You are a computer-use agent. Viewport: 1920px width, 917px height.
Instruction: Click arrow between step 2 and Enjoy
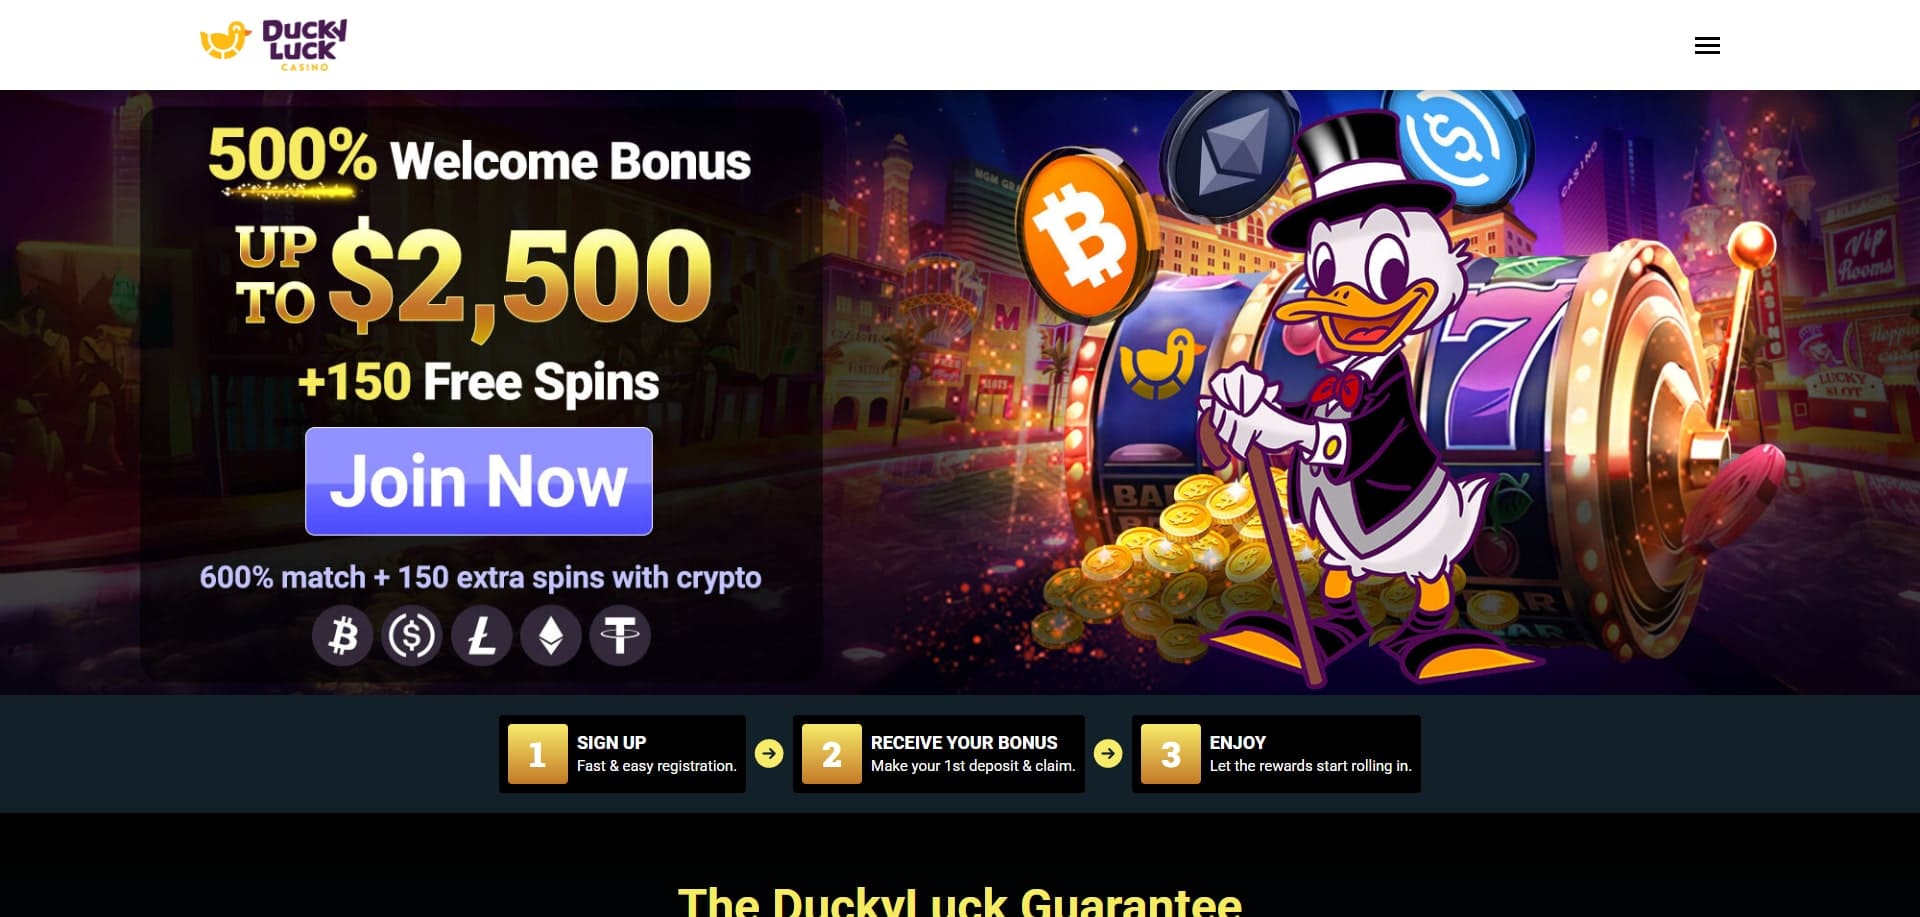point(1108,753)
